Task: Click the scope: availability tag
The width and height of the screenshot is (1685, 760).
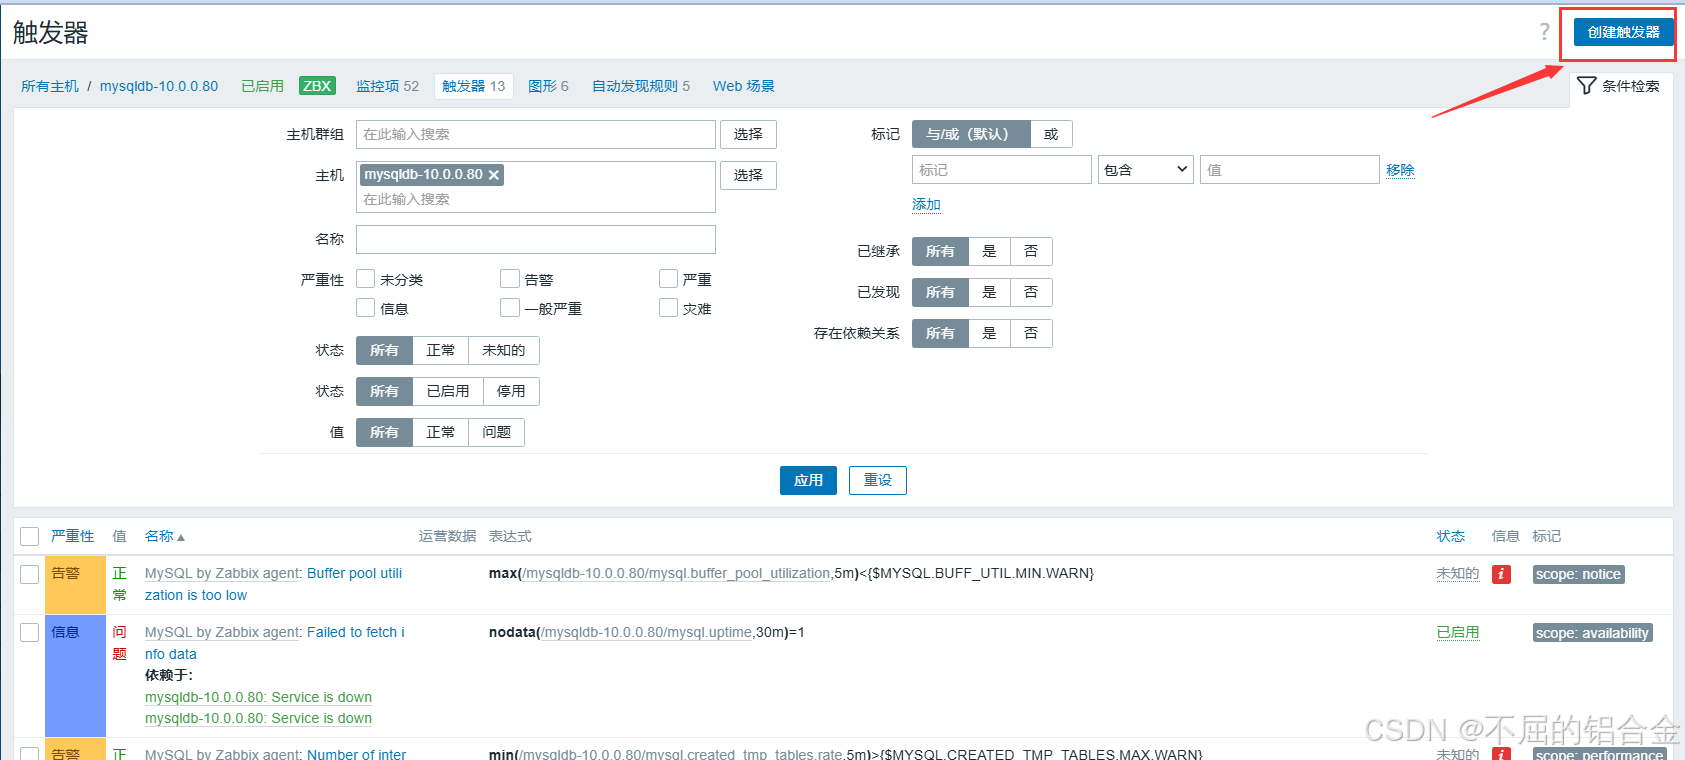Action: [1592, 633]
